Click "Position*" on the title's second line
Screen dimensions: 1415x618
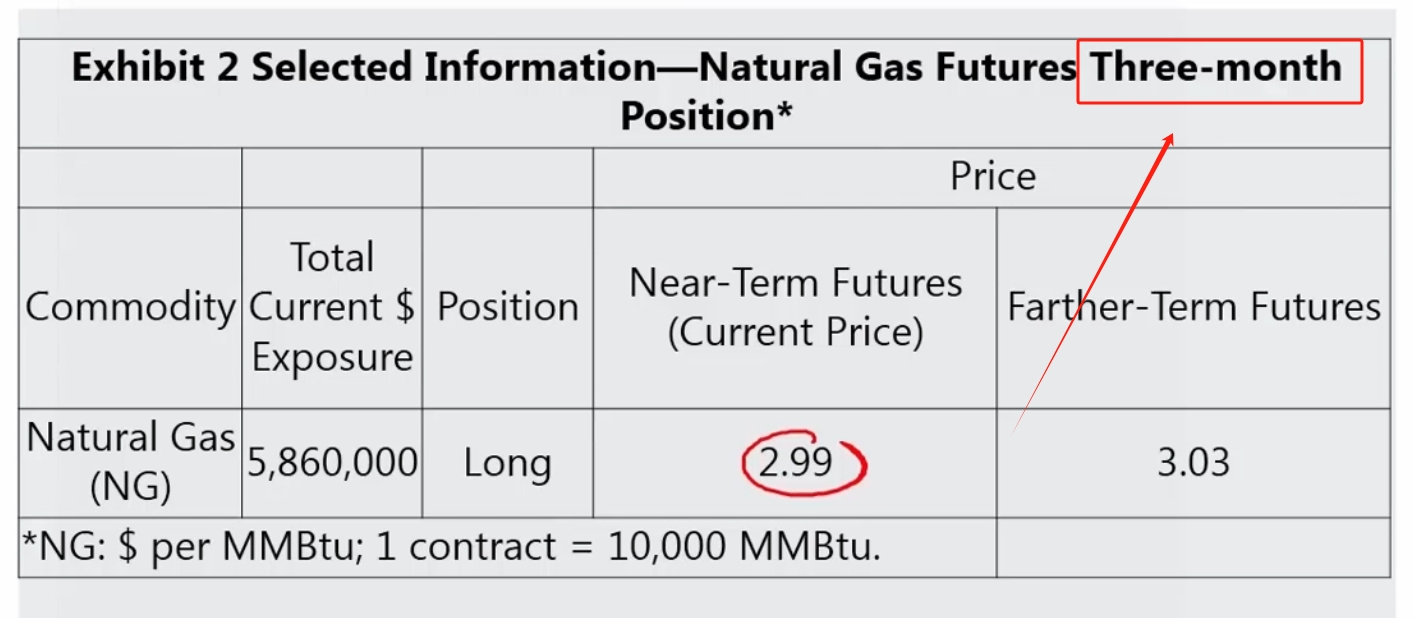coord(706,116)
